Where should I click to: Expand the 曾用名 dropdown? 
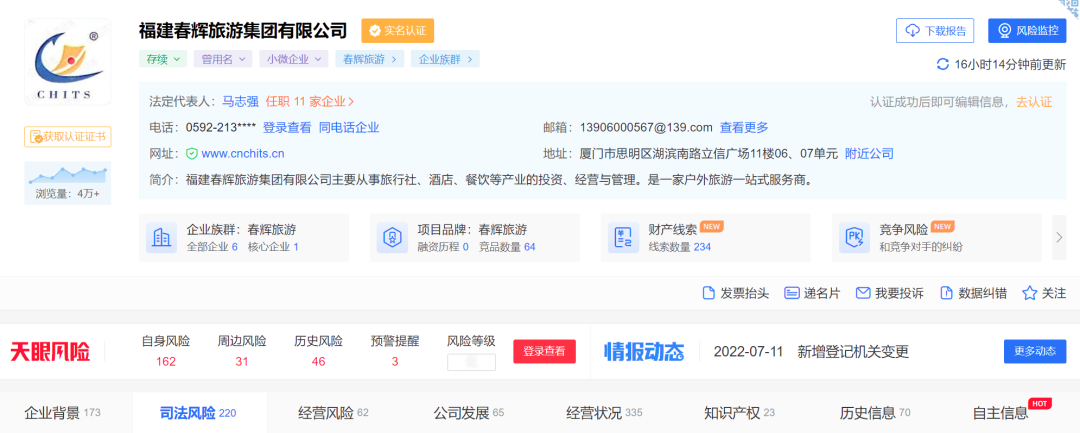coord(222,59)
